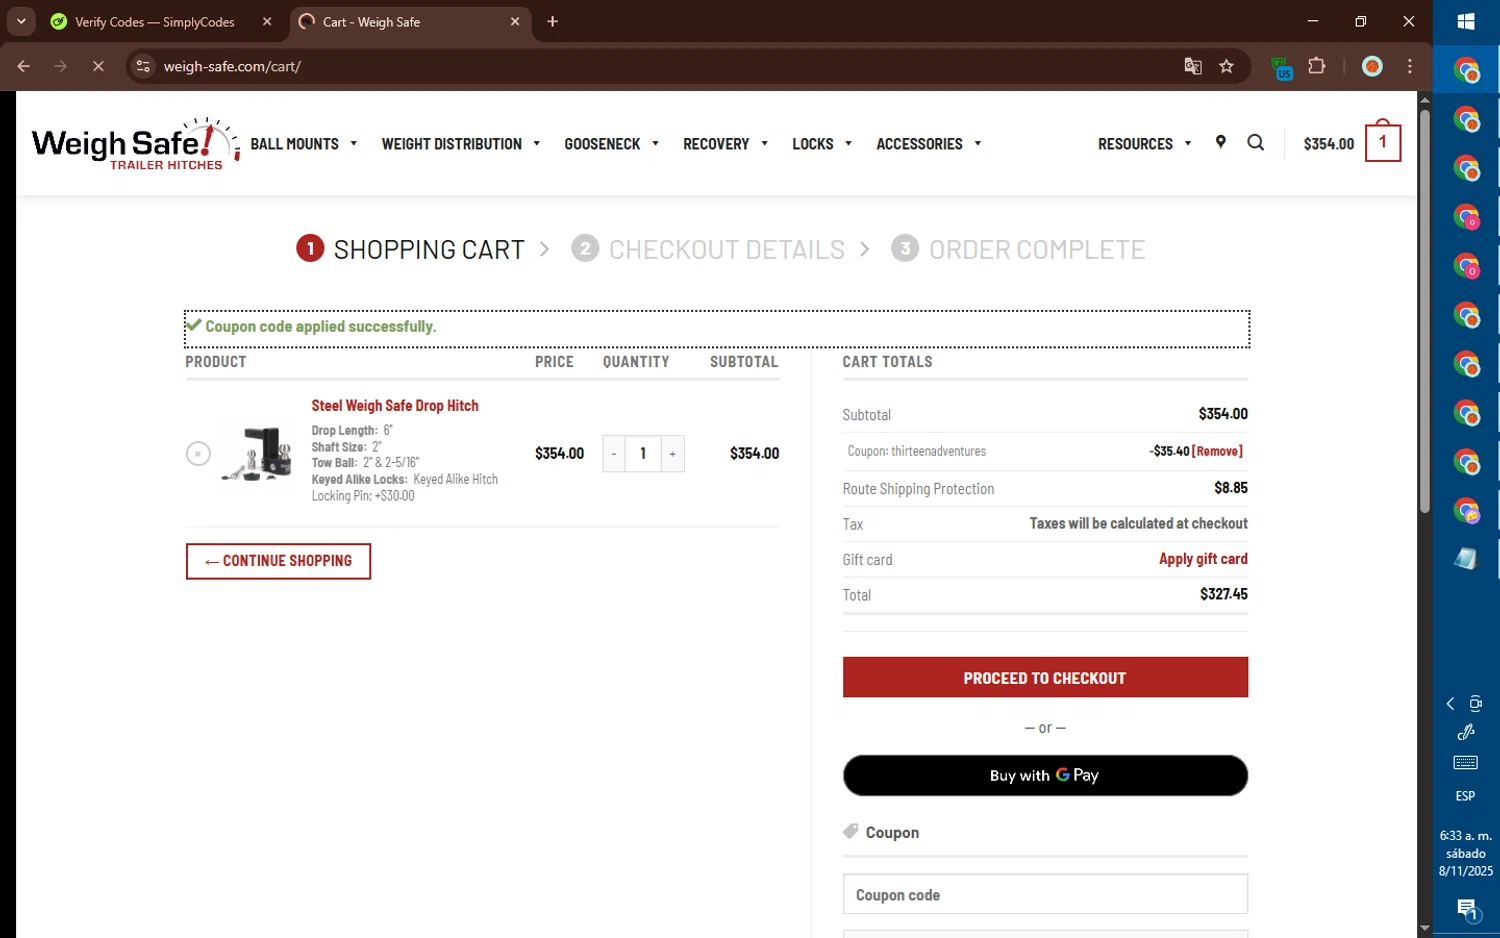Decrease quantity with the minus button
1500x938 pixels.
coord(614,454)
